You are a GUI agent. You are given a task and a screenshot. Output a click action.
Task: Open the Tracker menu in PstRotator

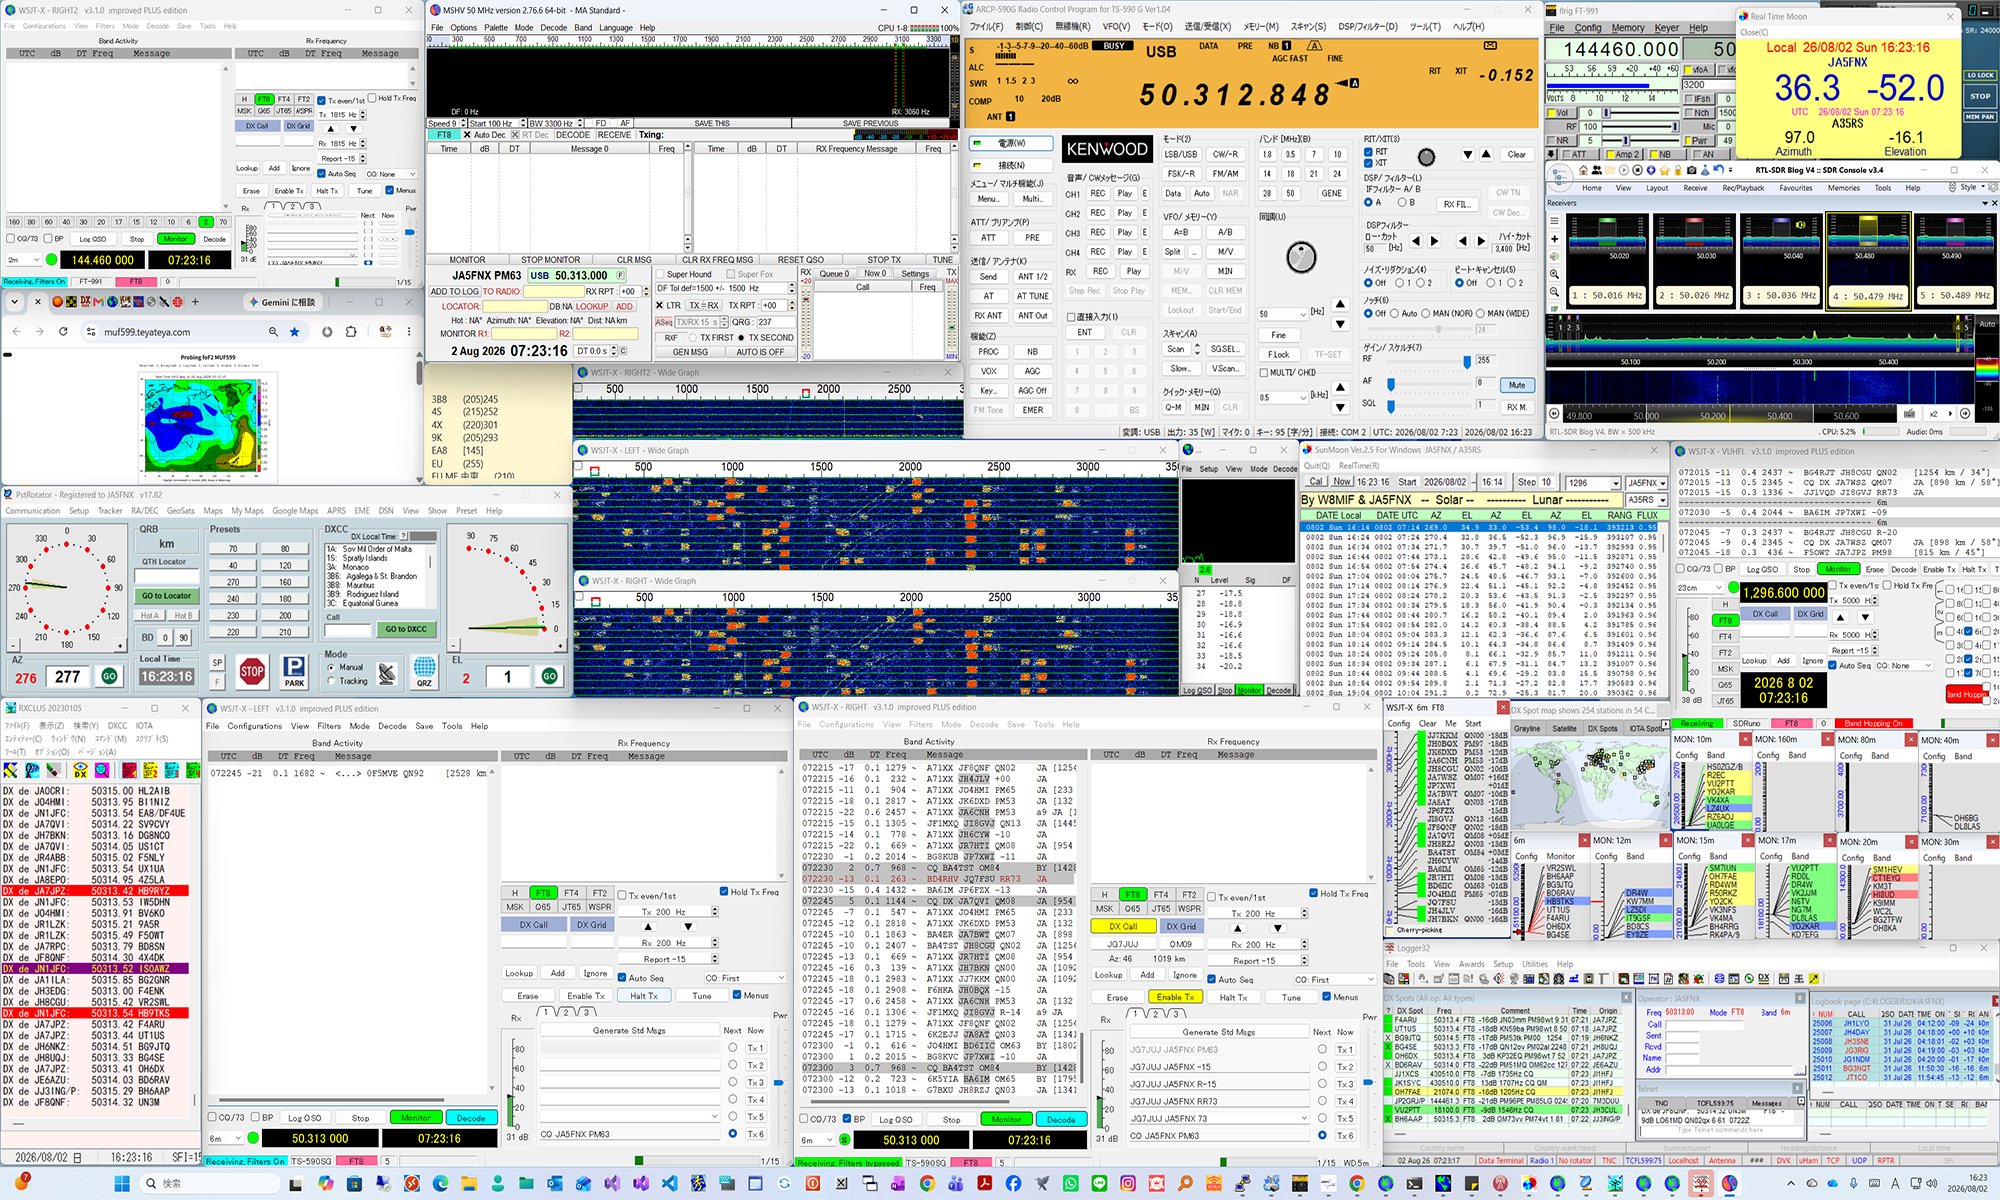click(x=110, y=511)
